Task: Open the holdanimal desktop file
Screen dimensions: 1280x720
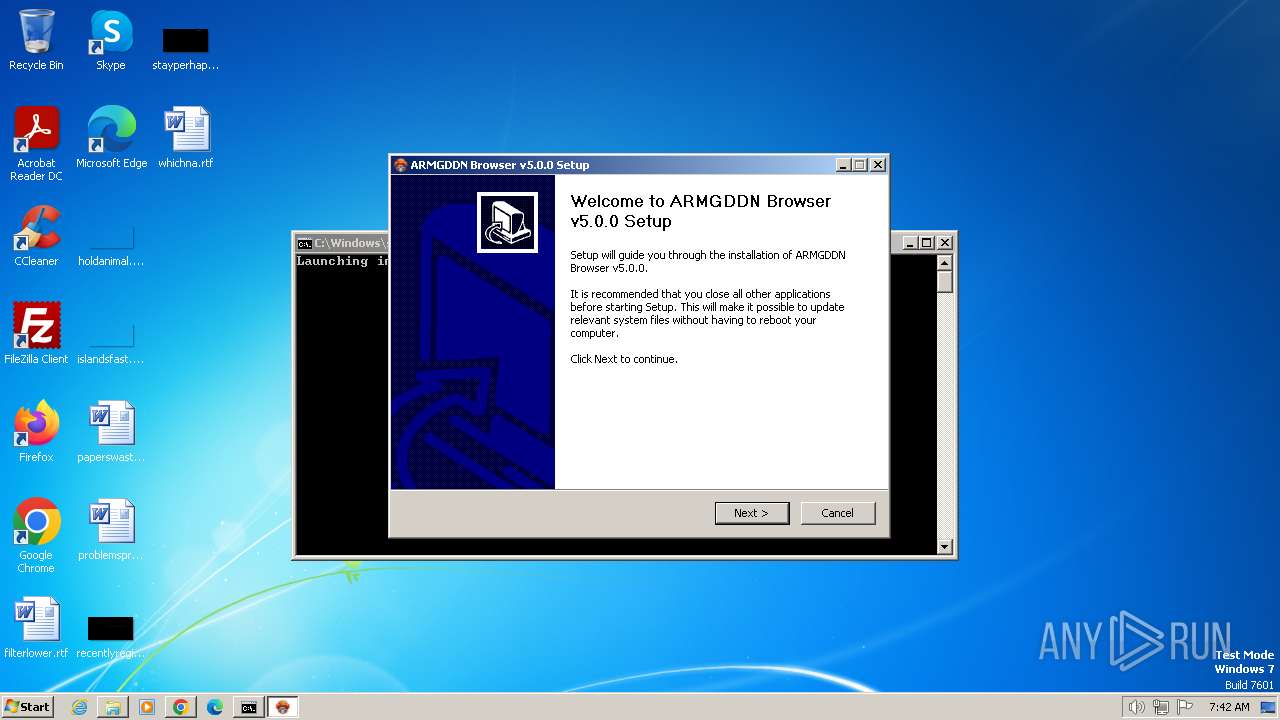Action: coord(111,245)
